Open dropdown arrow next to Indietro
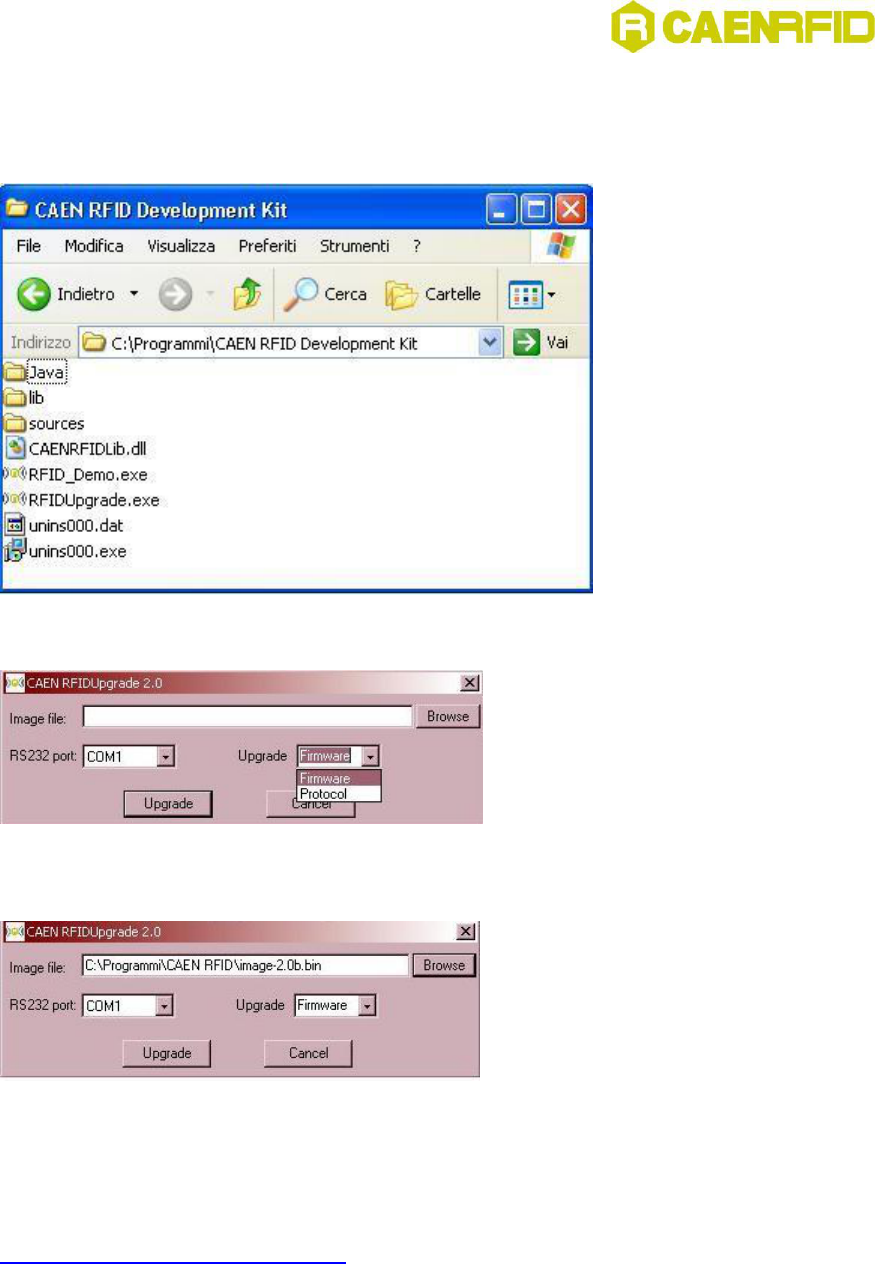The width and height of the screenshot is (875, 1264). (x=134, y=295)
